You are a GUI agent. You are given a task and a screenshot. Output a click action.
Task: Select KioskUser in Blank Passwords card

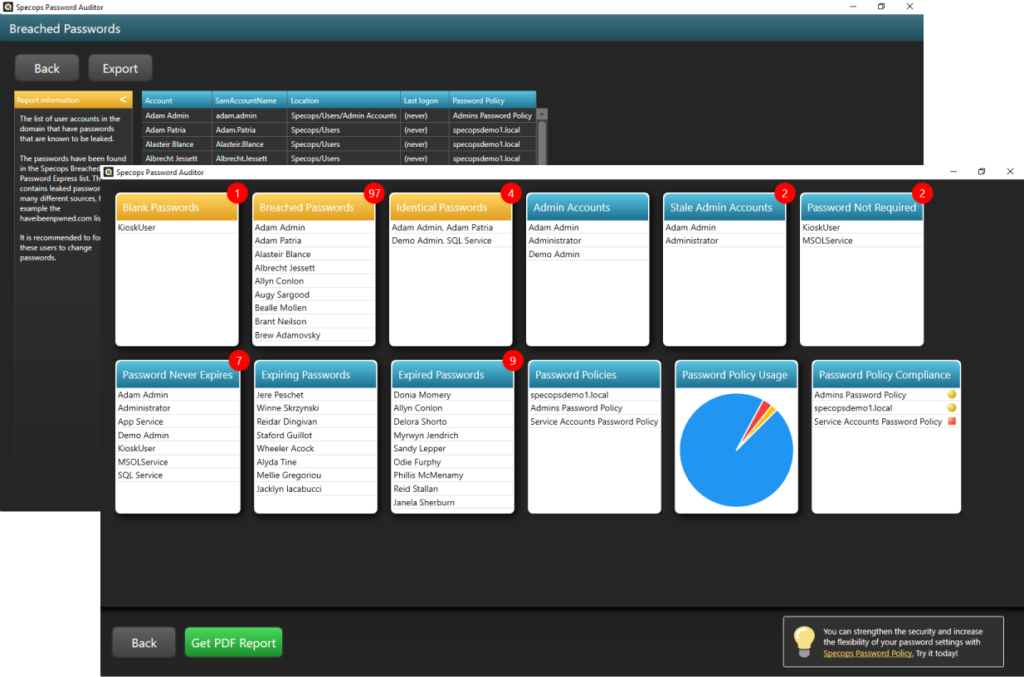click(x=176, y=227)
